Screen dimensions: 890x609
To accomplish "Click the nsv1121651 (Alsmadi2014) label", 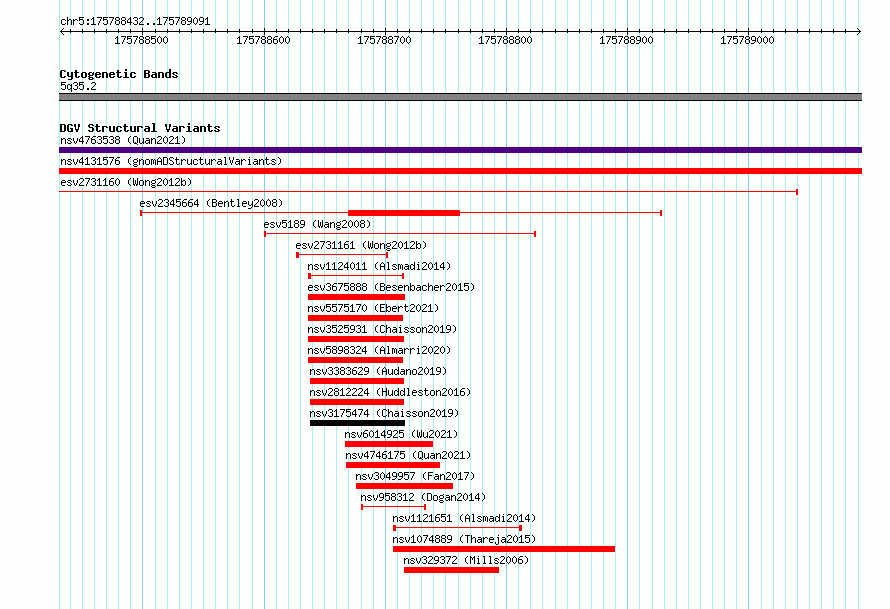I will [x=464, y=518].
